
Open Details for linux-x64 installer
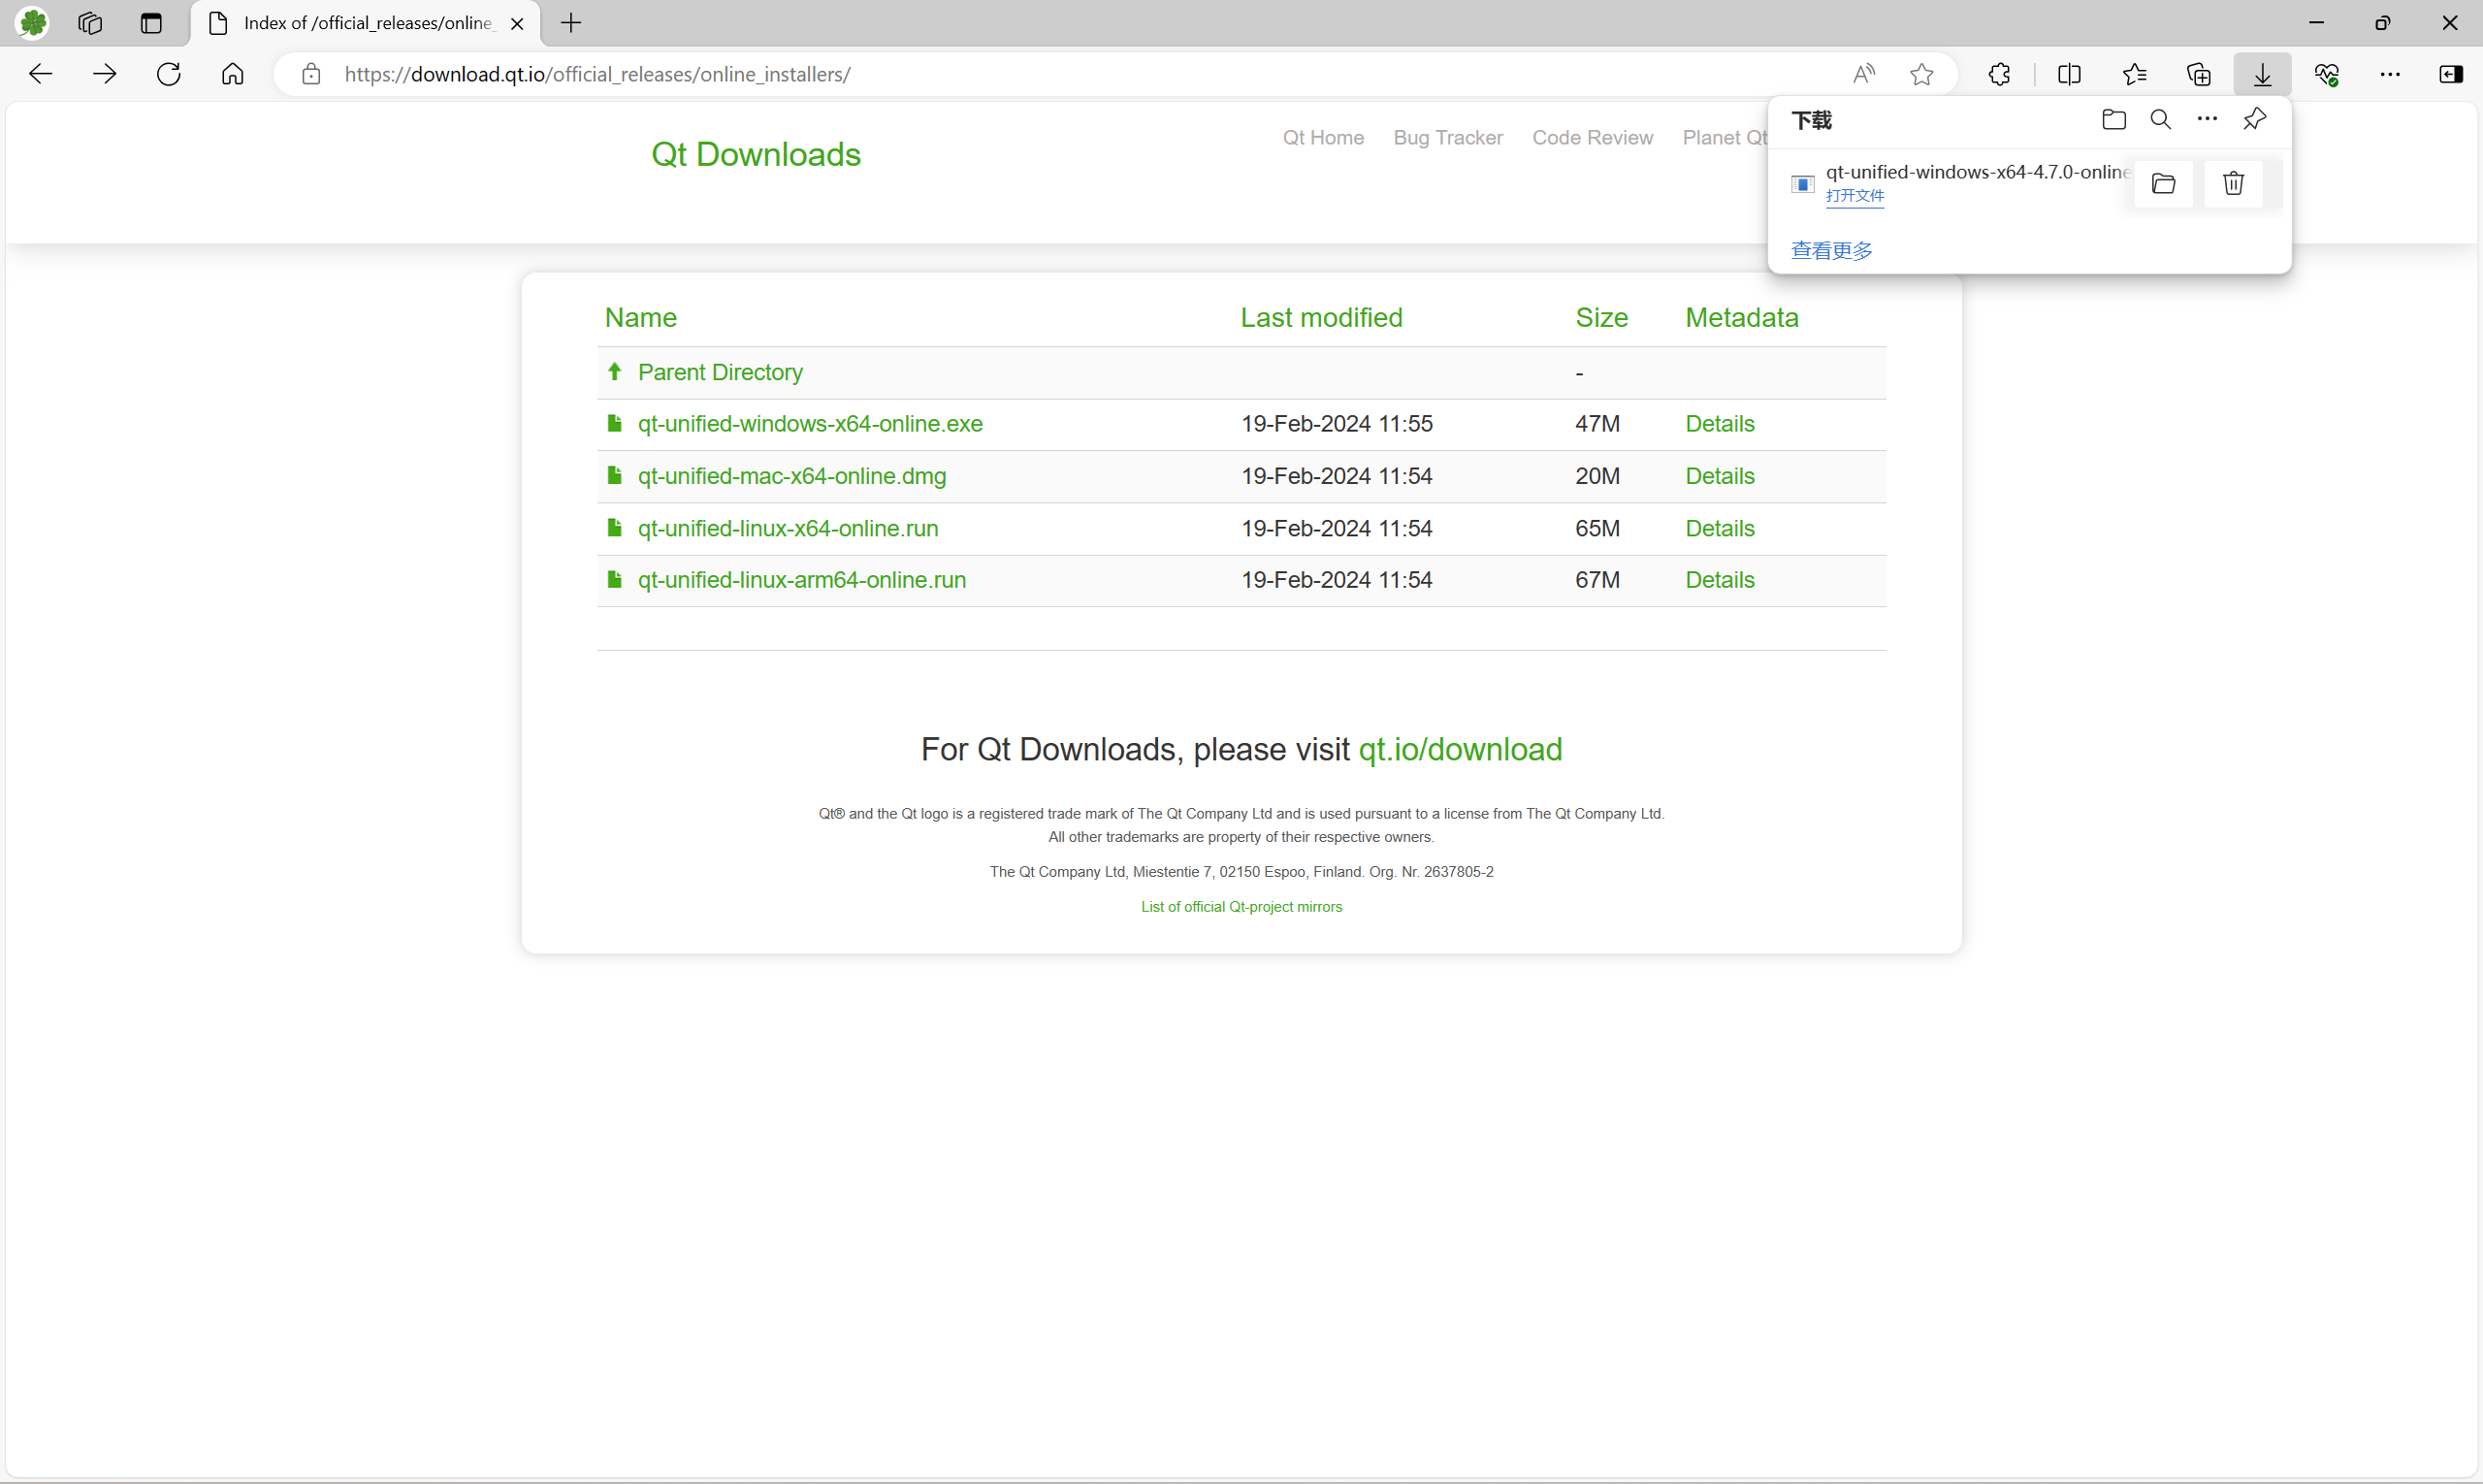point(1719,528)
